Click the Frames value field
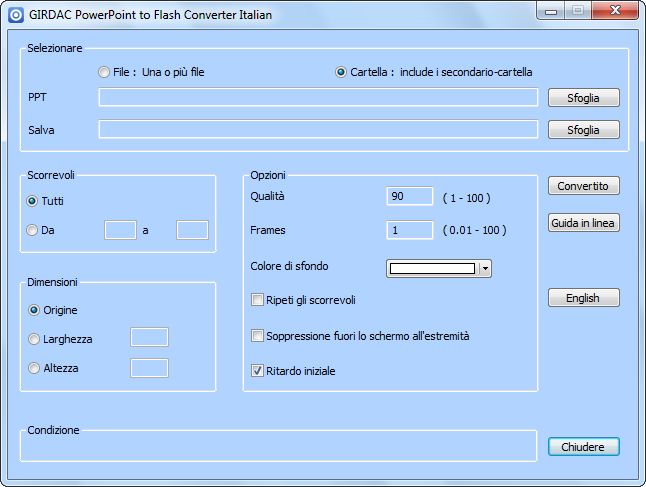Image resolution: width=646 pixels, height=487 pixels. click(x=410, y=230)
